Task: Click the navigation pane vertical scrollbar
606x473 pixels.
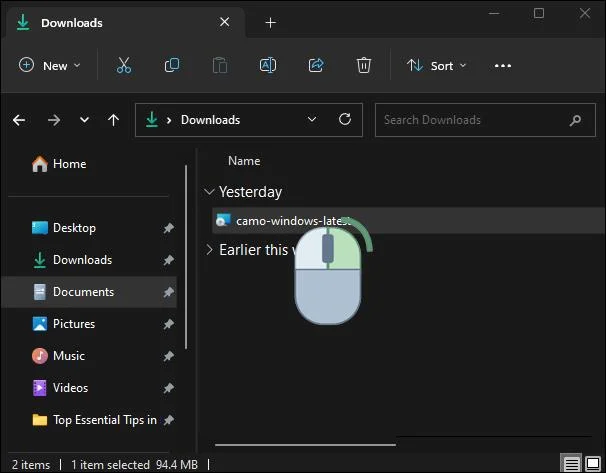Action: (x=186, y=257)
